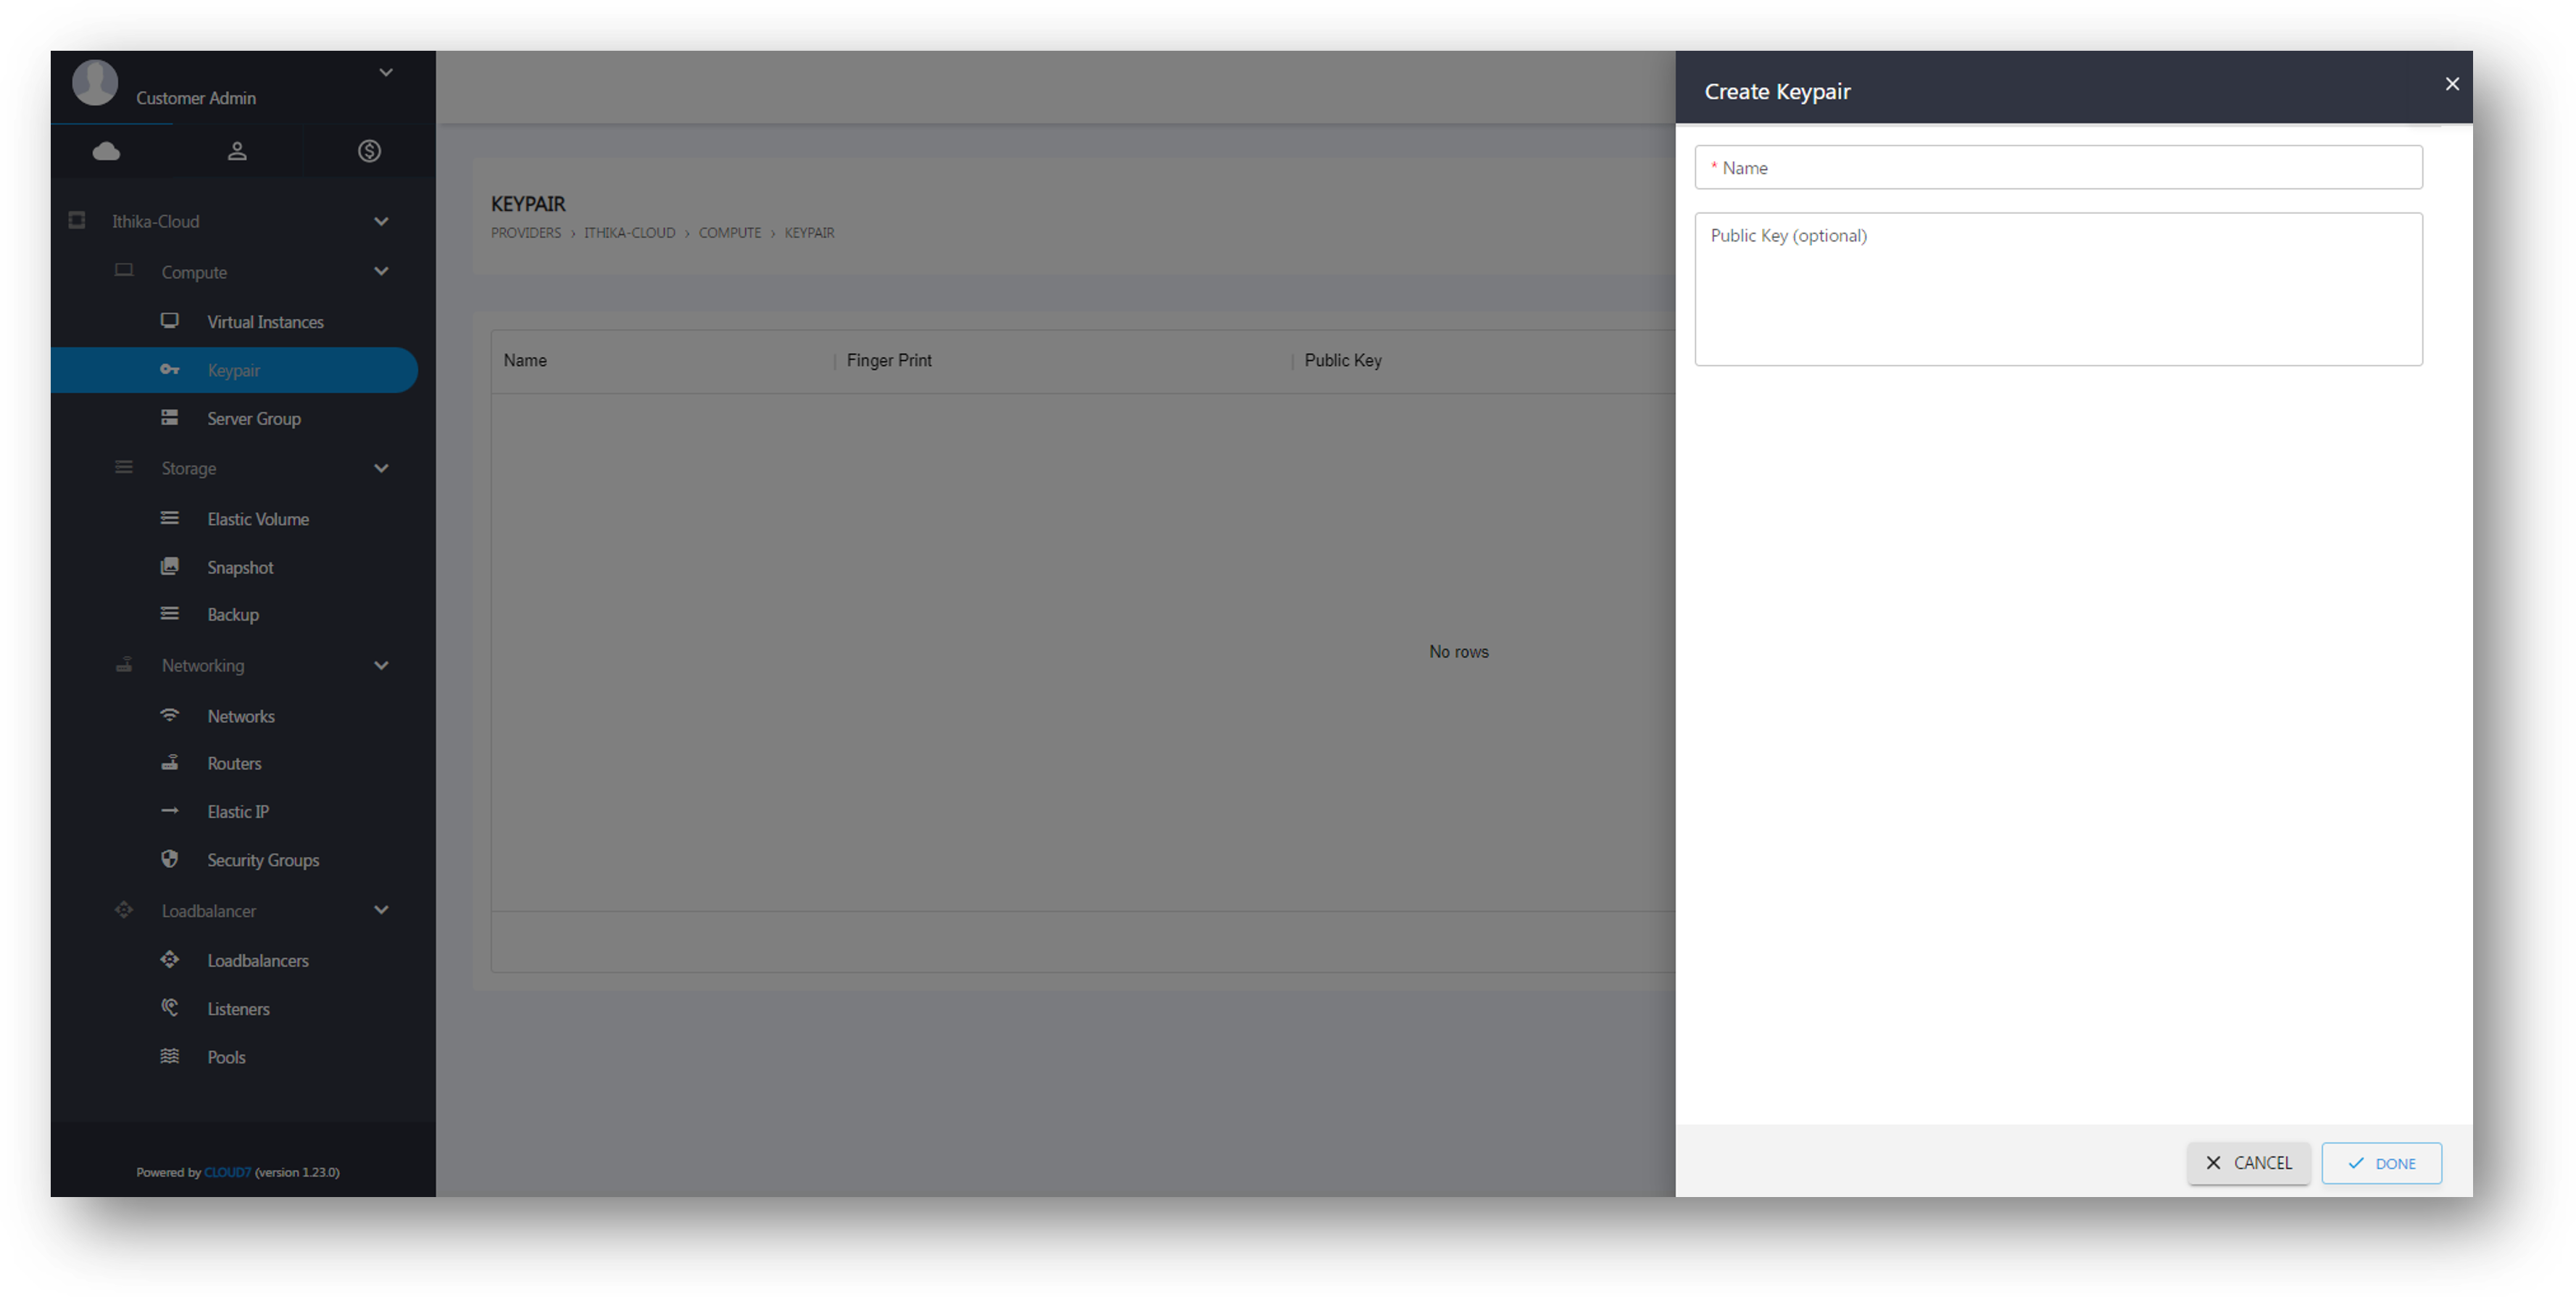Go to Elastic Volume page

pos(258,519)
